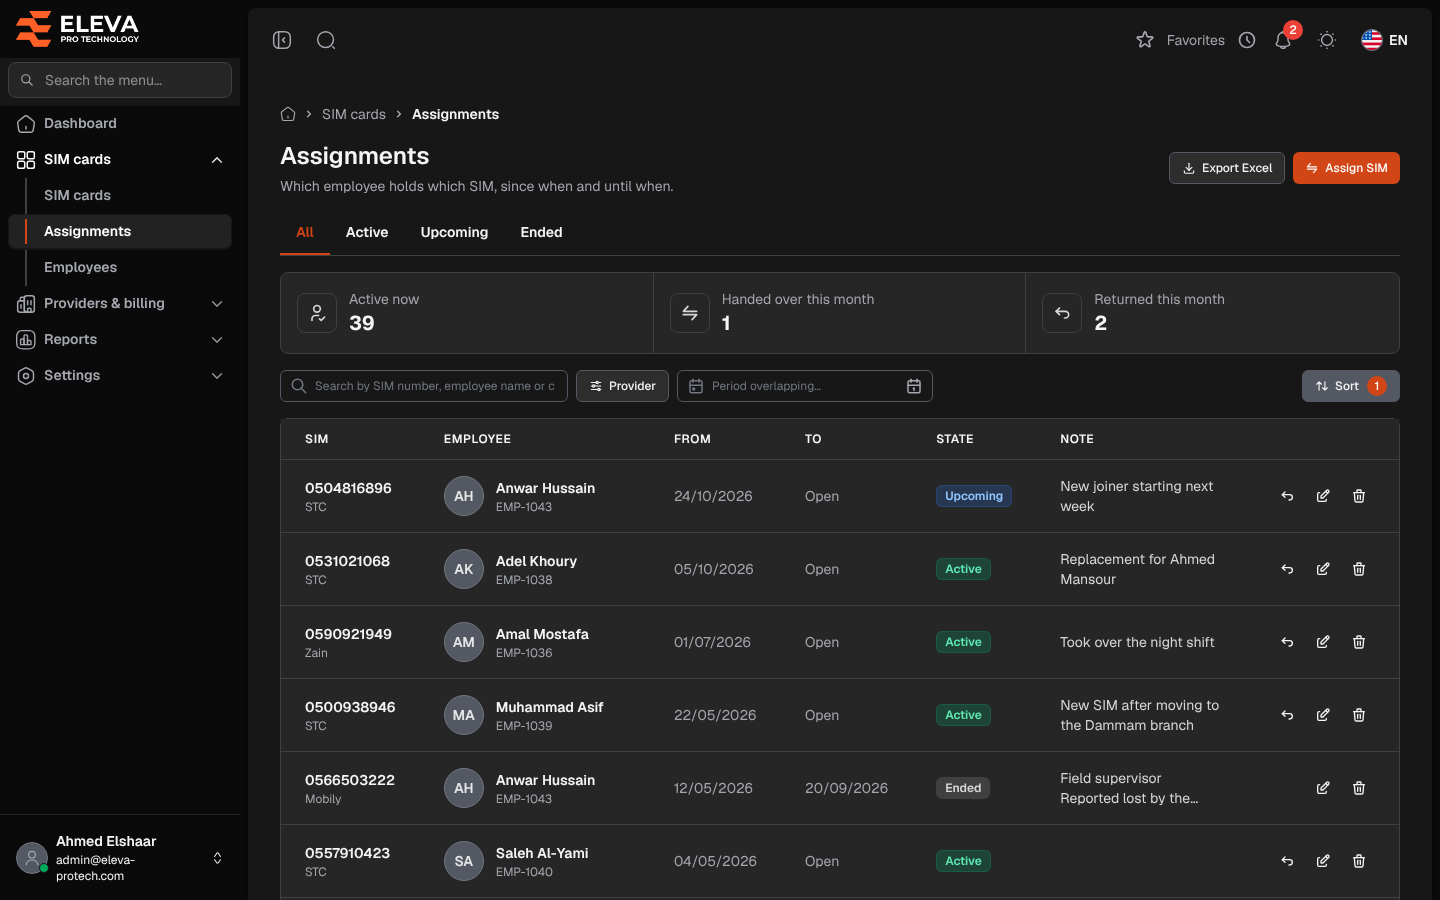The width and height of the screenshot is (1440, 900).
Task: Select the All tab
Action: pyautogui.click(x=305, y=232)
